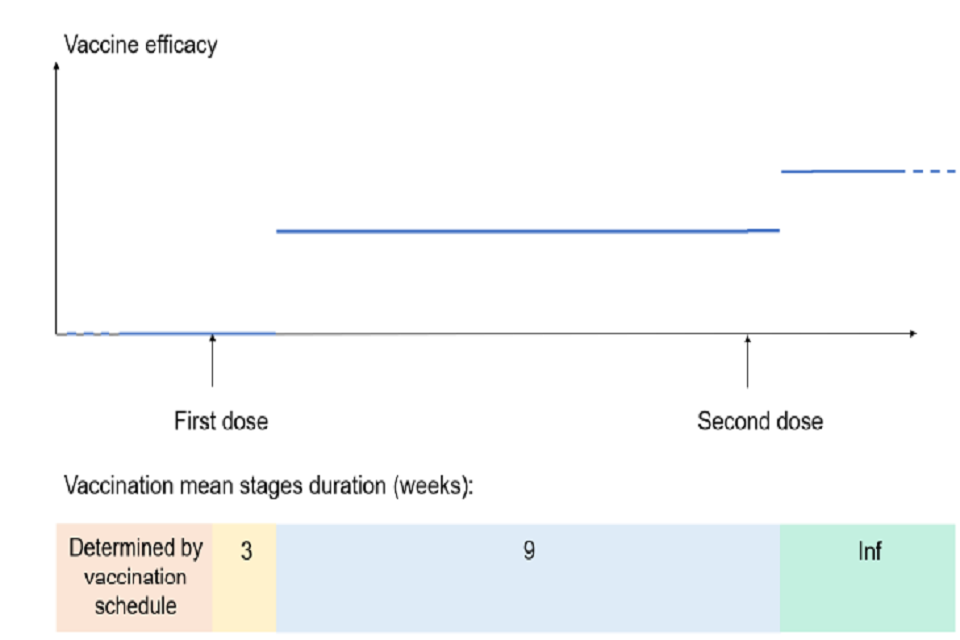Click the origin where both axes meet

pyautogui.click(x=57, y=333)
